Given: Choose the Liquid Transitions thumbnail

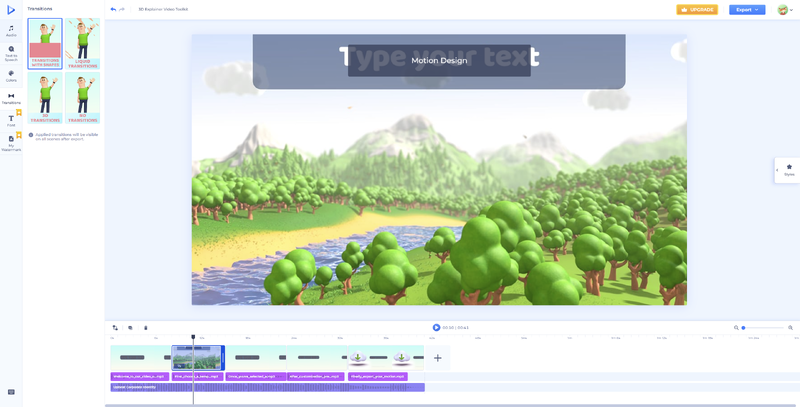Looking at the screenshot, I should pyautogui.click(x=83, y=43).
